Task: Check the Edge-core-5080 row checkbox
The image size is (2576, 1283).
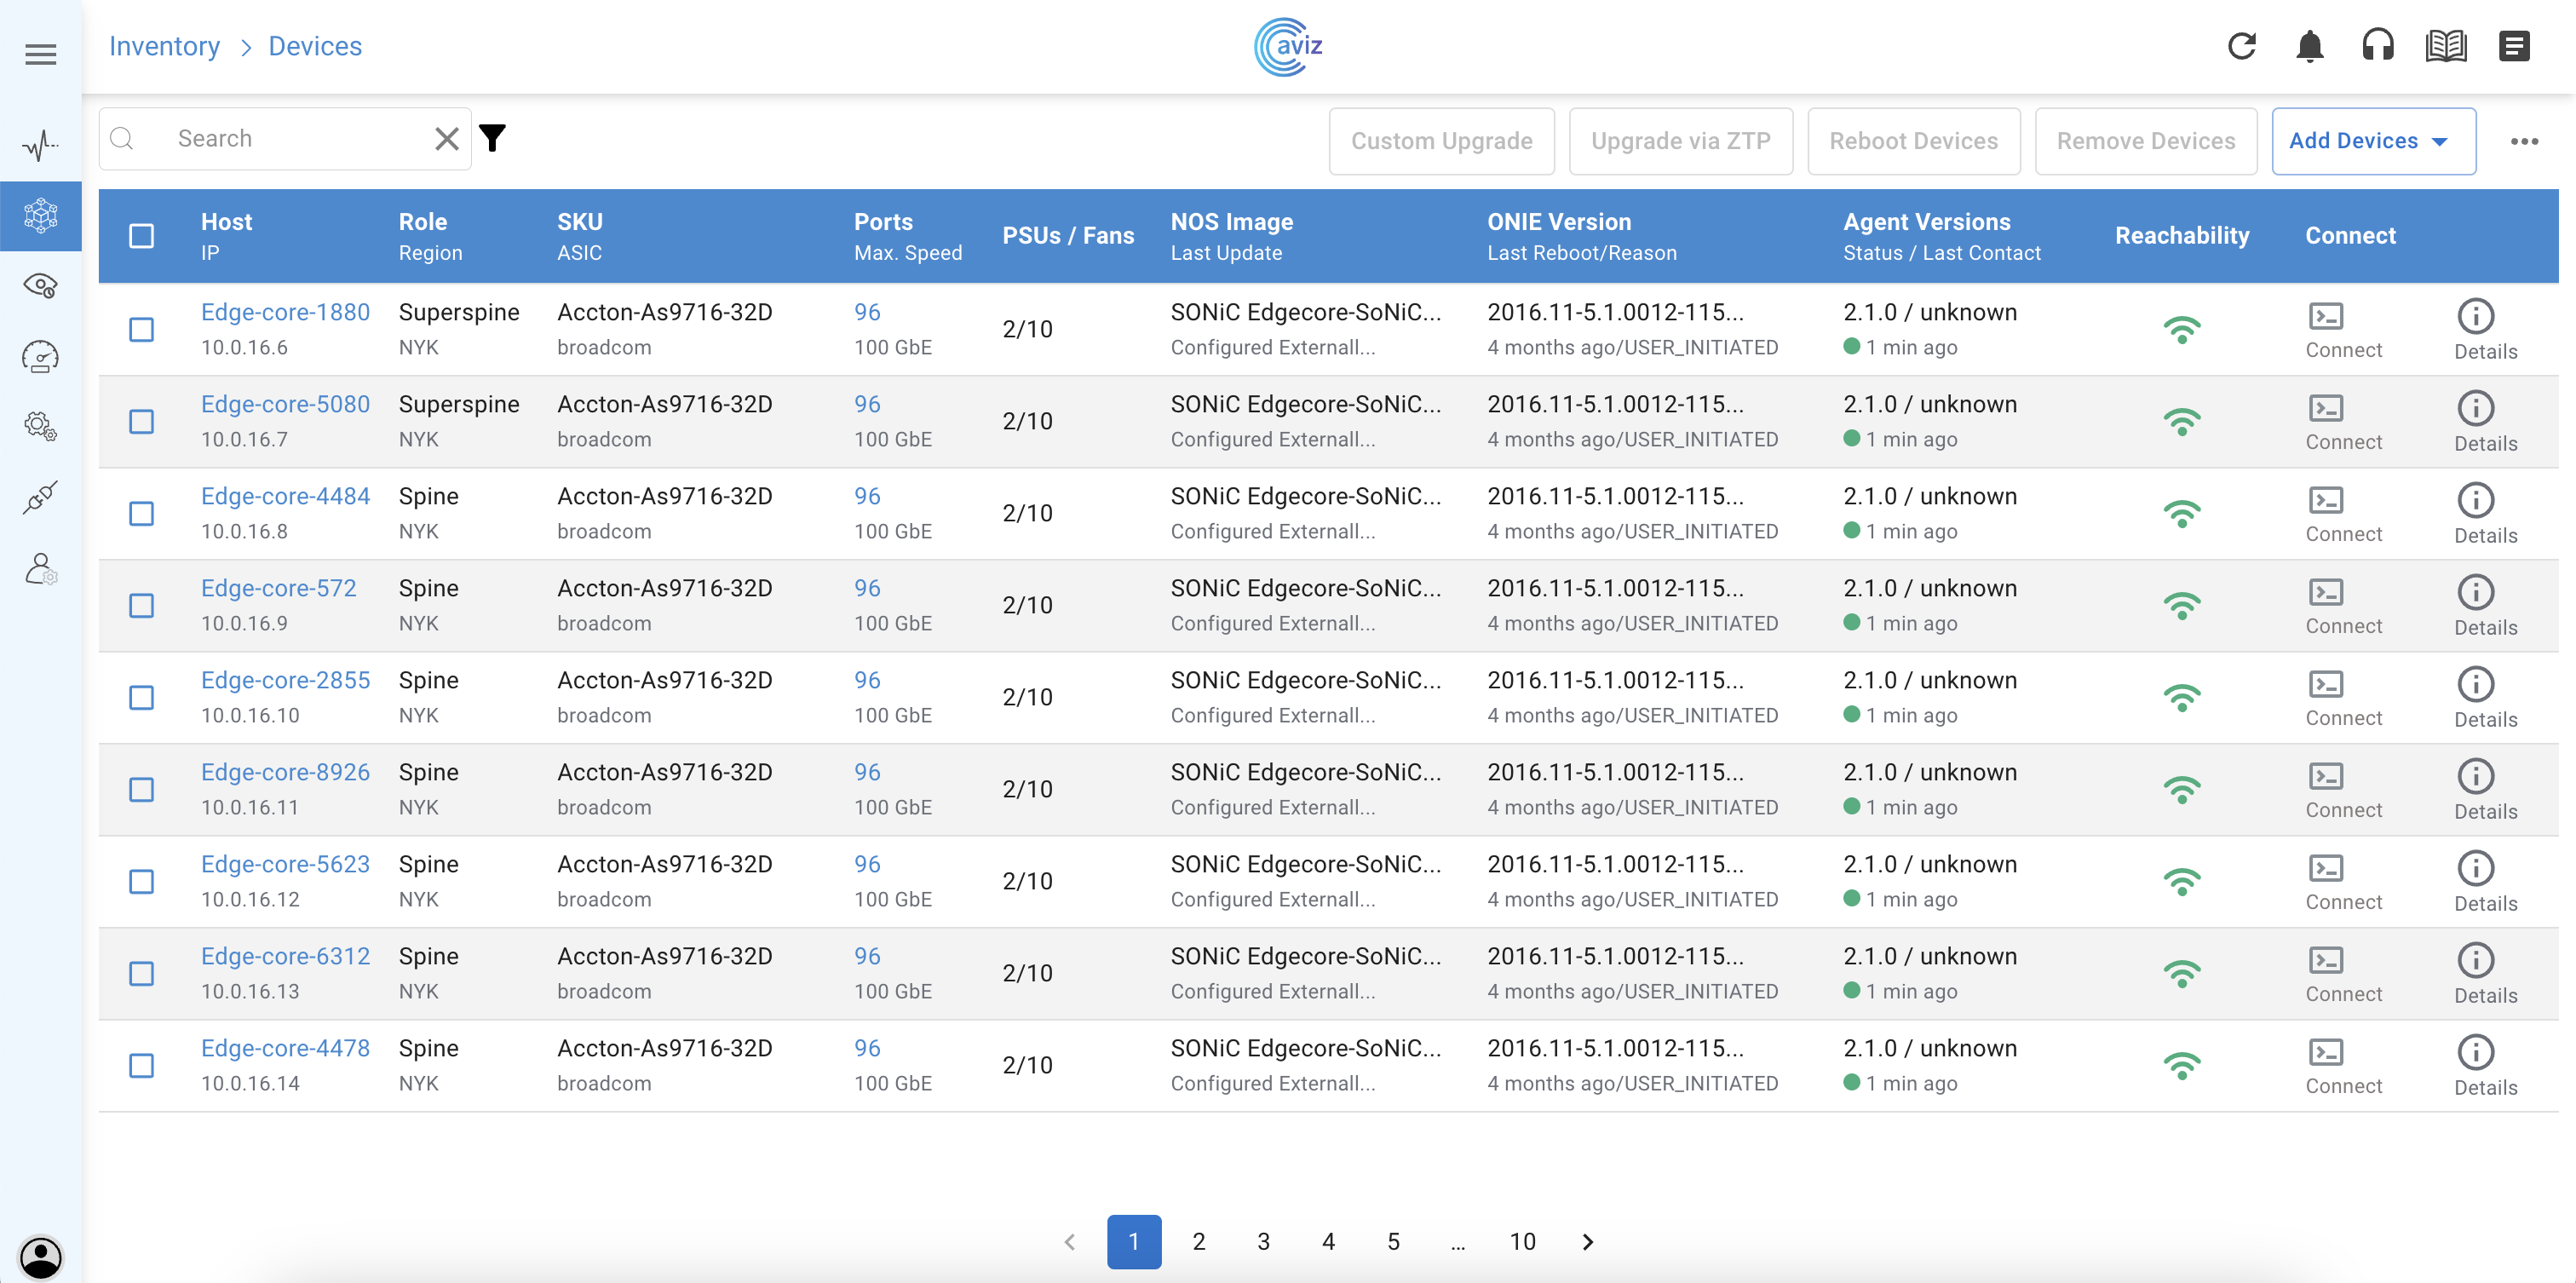Action: pos(142,421)
